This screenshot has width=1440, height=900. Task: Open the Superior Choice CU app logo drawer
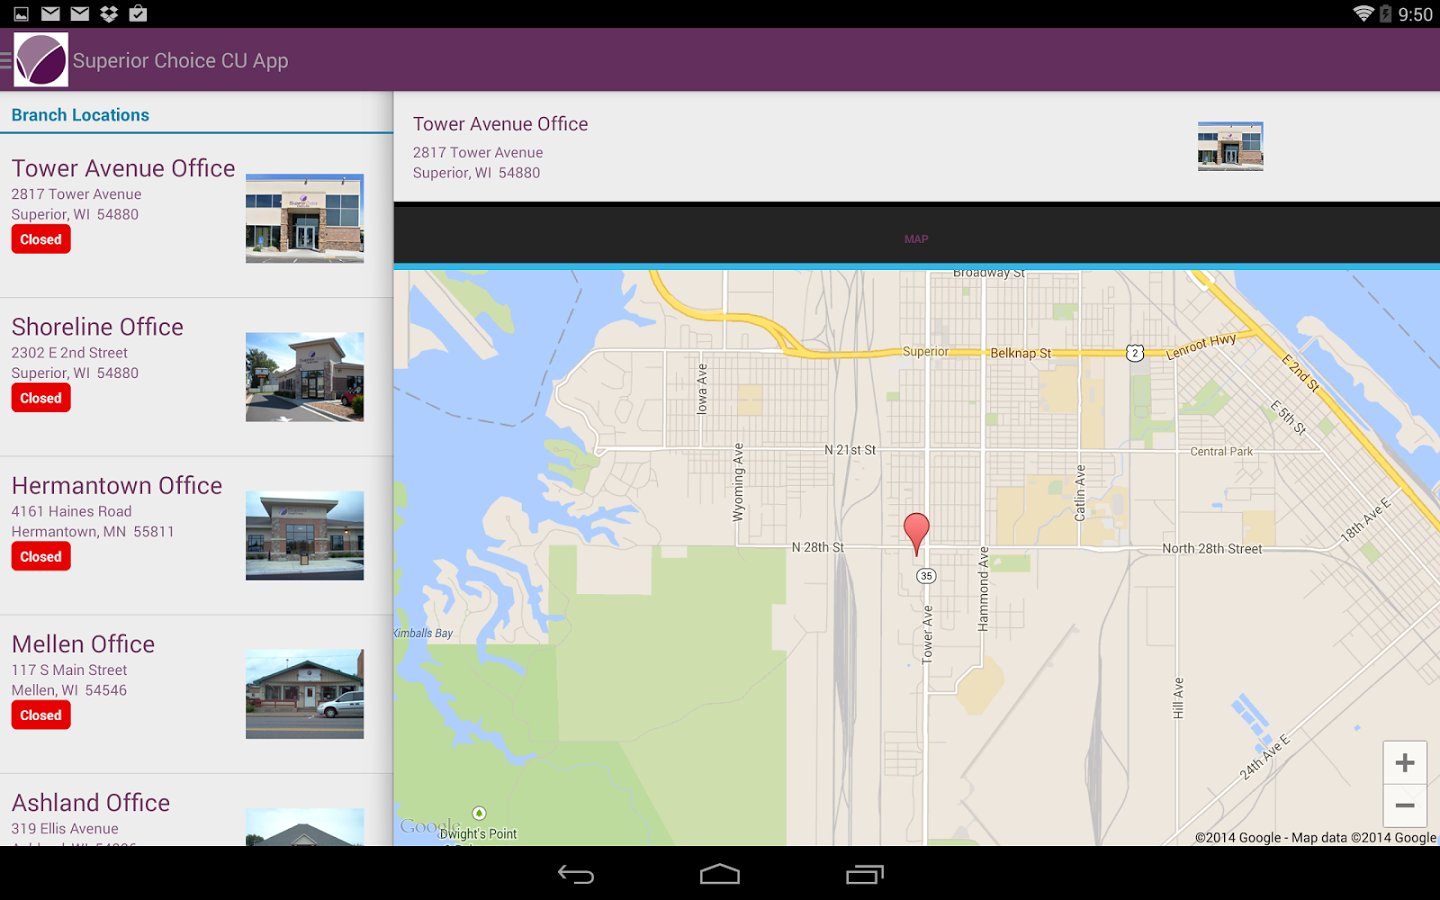[x=40, y=60]
